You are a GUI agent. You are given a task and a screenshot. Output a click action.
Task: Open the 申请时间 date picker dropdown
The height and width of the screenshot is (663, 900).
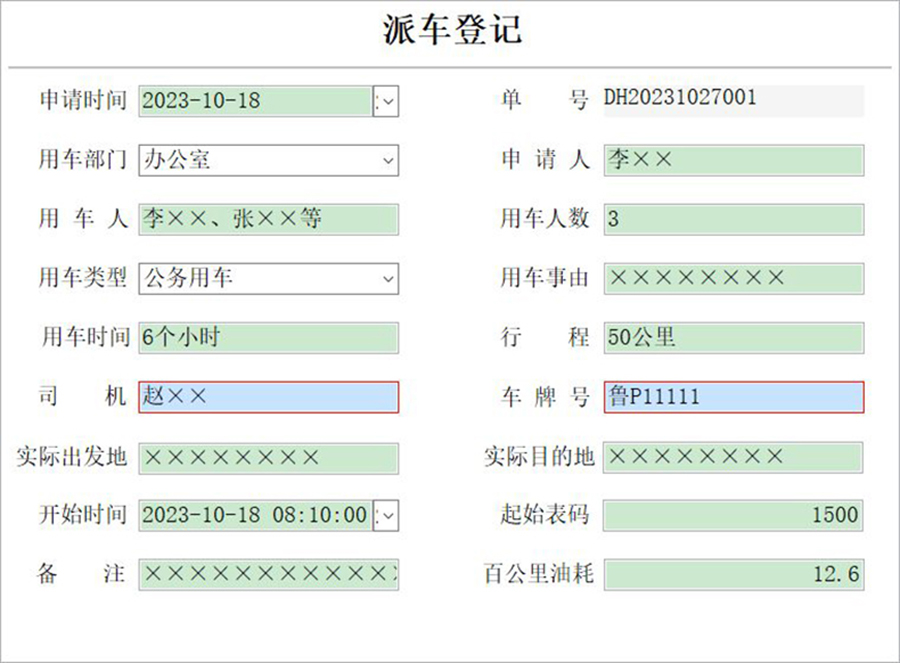[x=385, y=100]
